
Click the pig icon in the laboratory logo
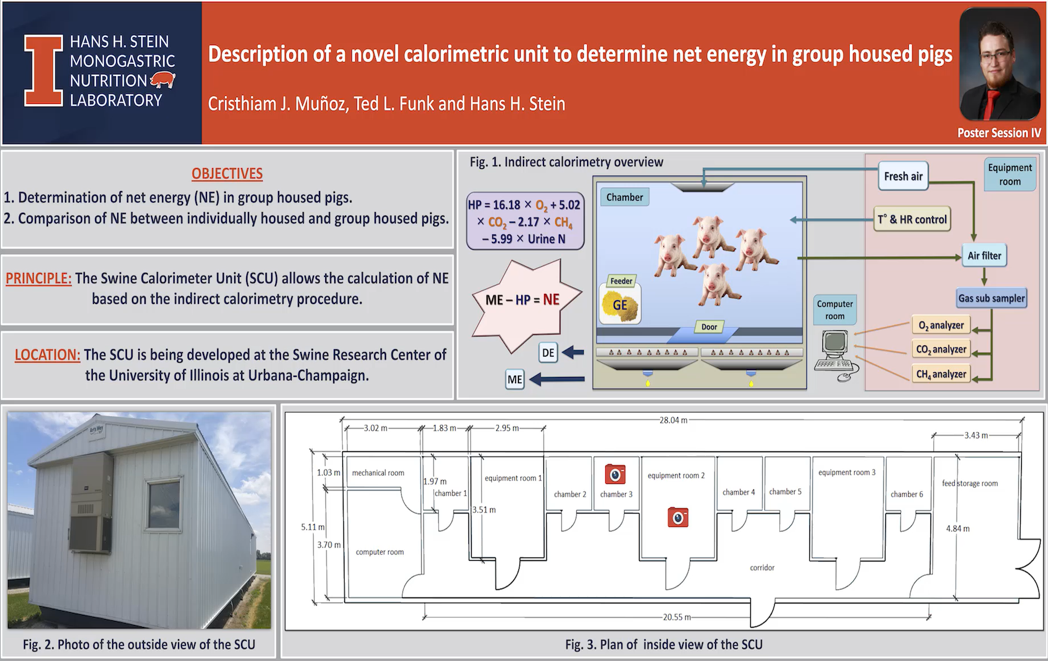[x=162, y=80]
